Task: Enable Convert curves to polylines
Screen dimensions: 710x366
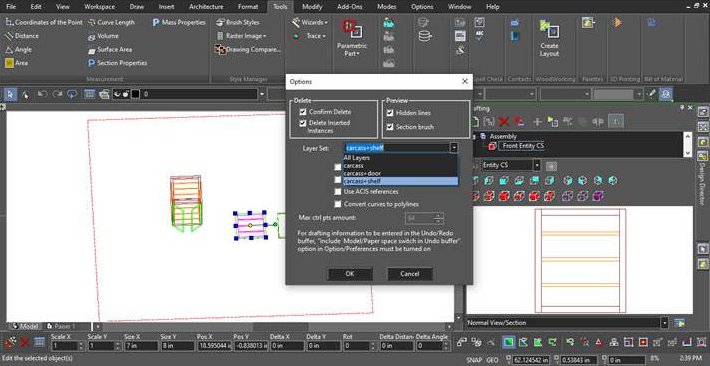Action: point(338,204)
